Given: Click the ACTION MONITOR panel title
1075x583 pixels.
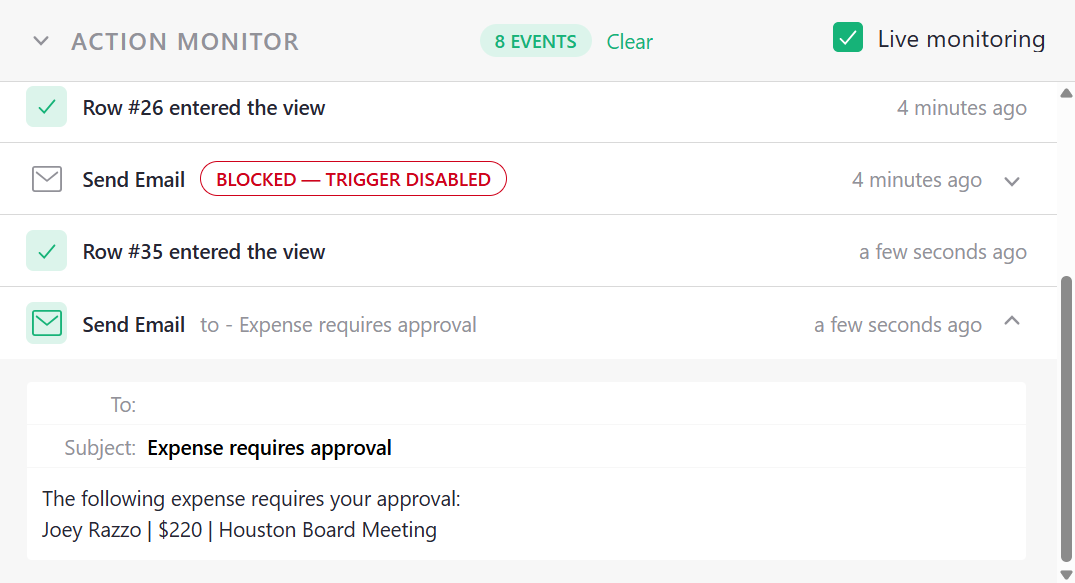Looking at the screenshot, I should [184, 41].
